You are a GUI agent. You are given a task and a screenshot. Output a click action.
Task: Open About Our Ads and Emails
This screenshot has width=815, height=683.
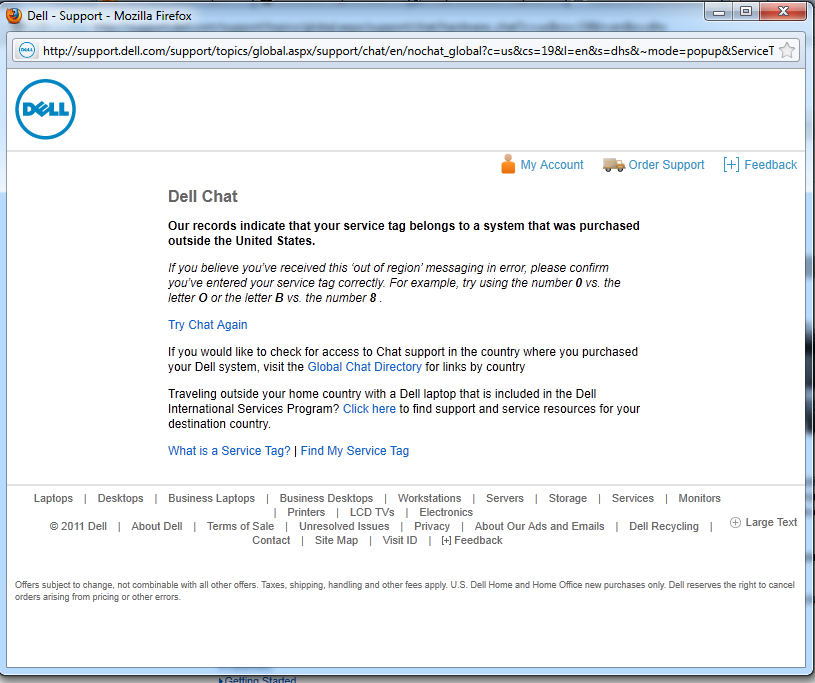pos(539,526)
